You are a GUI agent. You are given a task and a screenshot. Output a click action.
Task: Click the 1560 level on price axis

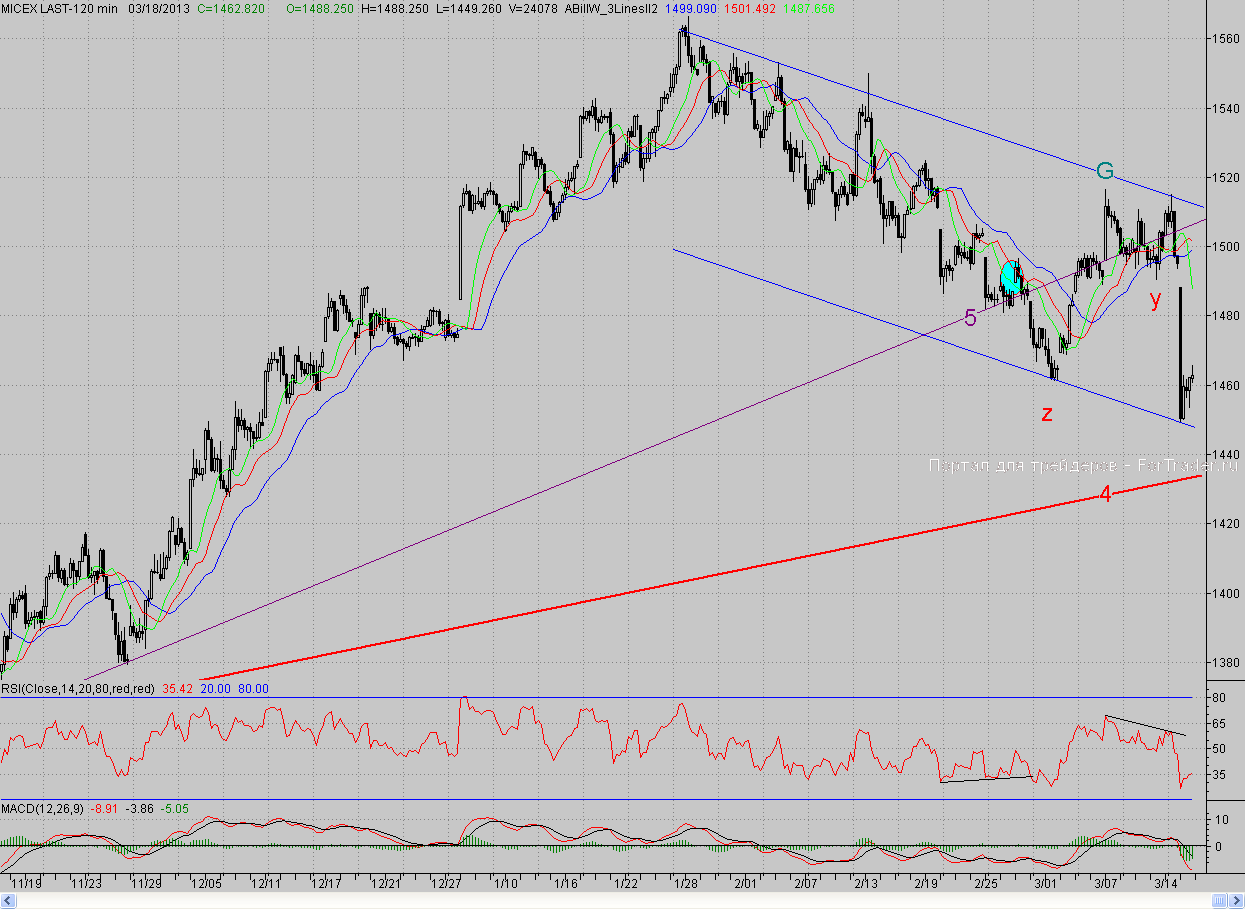[1225, 39]
